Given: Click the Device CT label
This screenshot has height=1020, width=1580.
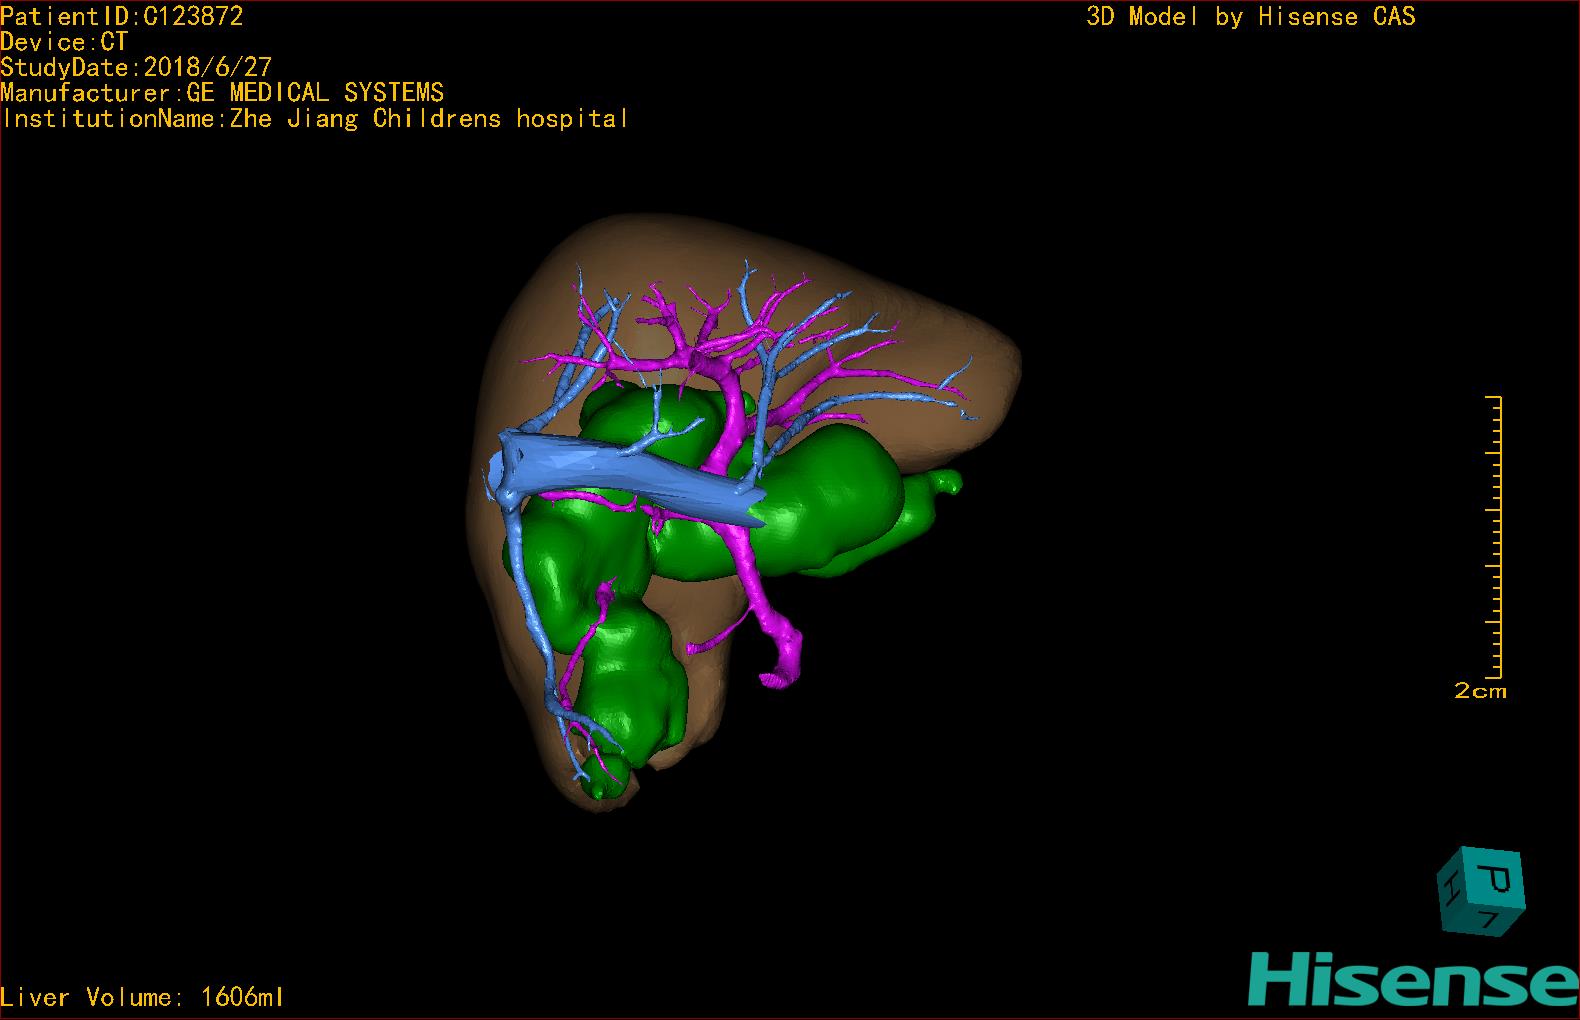Looking at the screenshot, I should click(64, 42).
